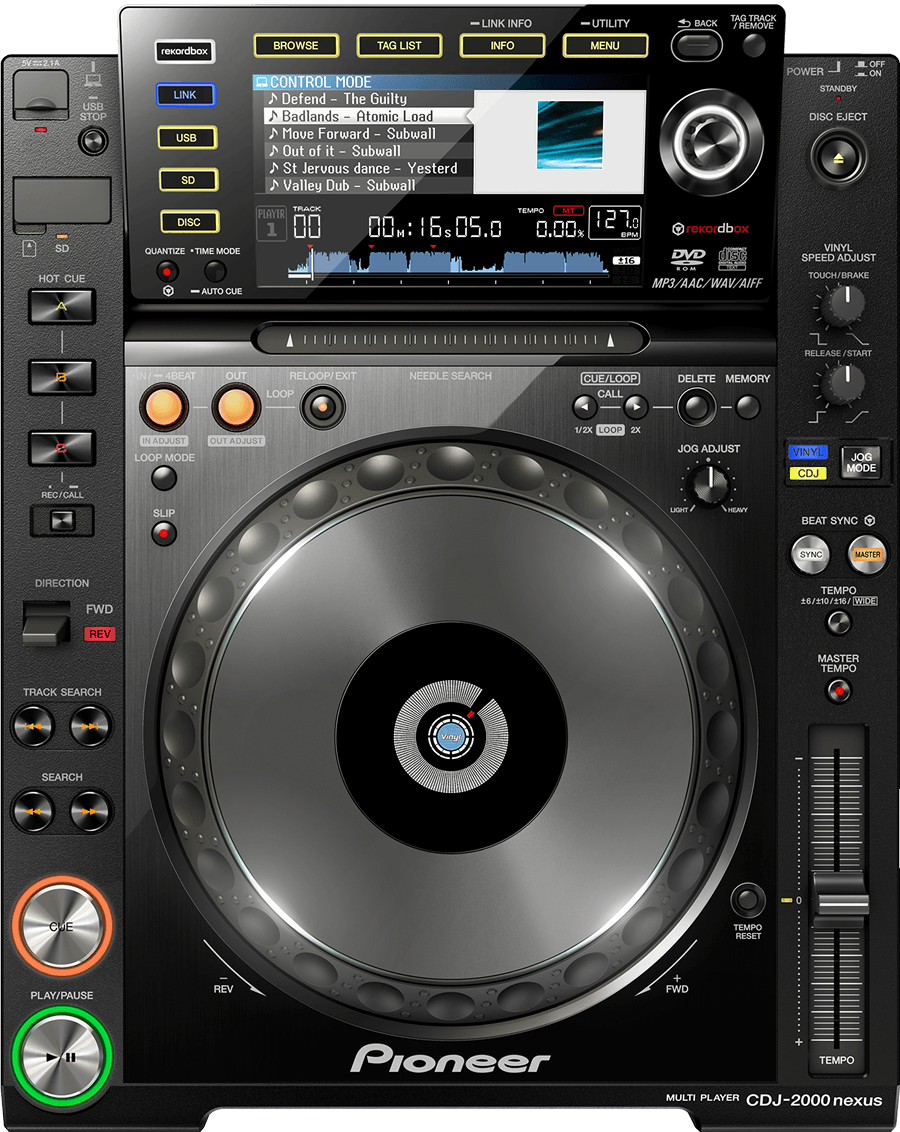Click the track waveform overview
This screenshot has width=900, height=1132.
(448, 261)
